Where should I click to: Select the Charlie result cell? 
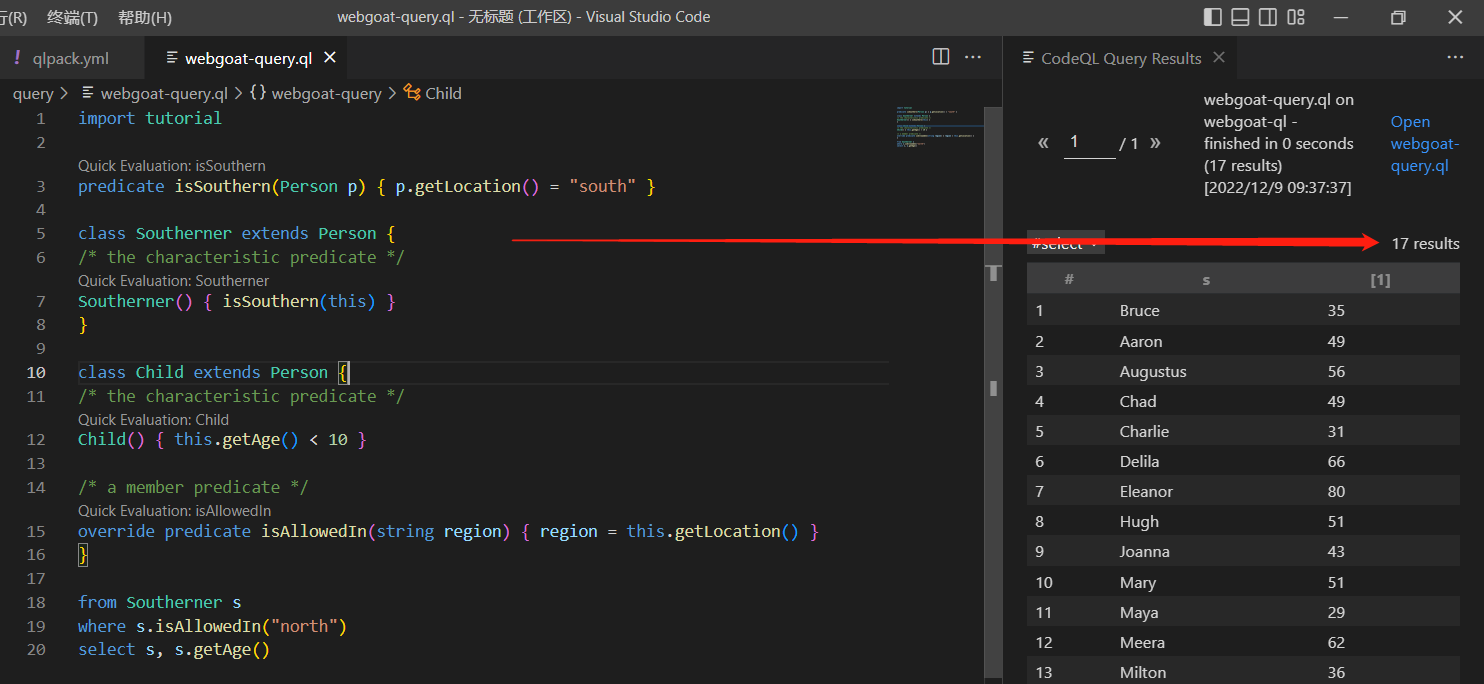1144,431
